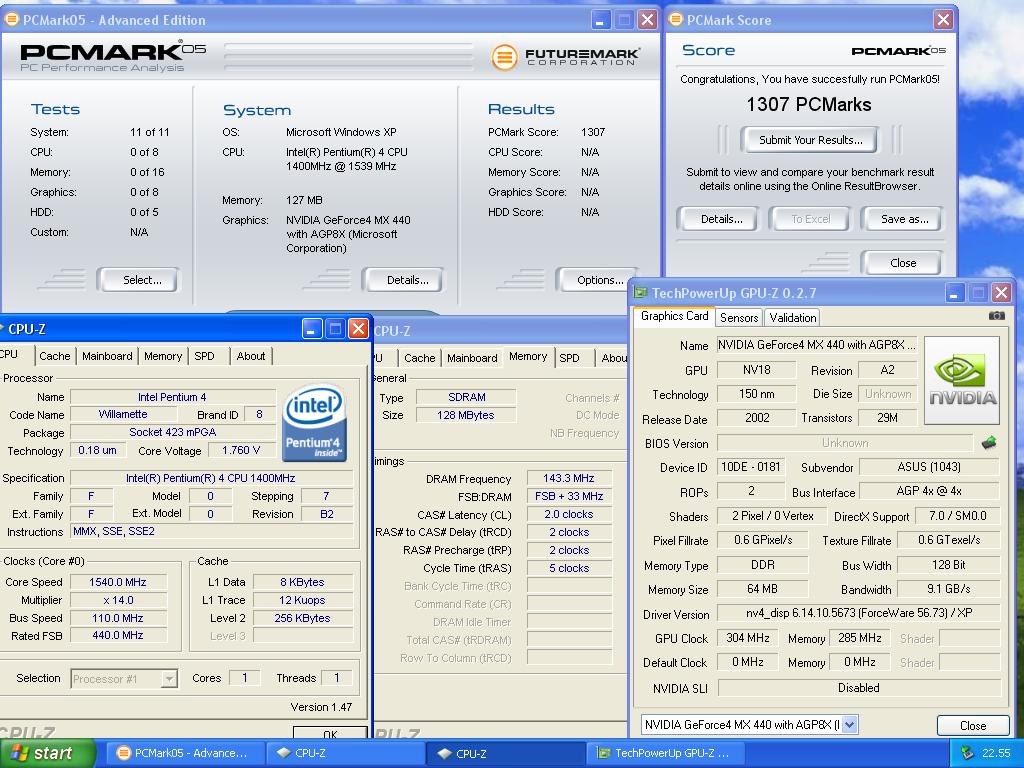The height and width of the screenshot is (768, 1024).
Task: Switch to first CPU-Z taskbar button
Action: point(346,754)
